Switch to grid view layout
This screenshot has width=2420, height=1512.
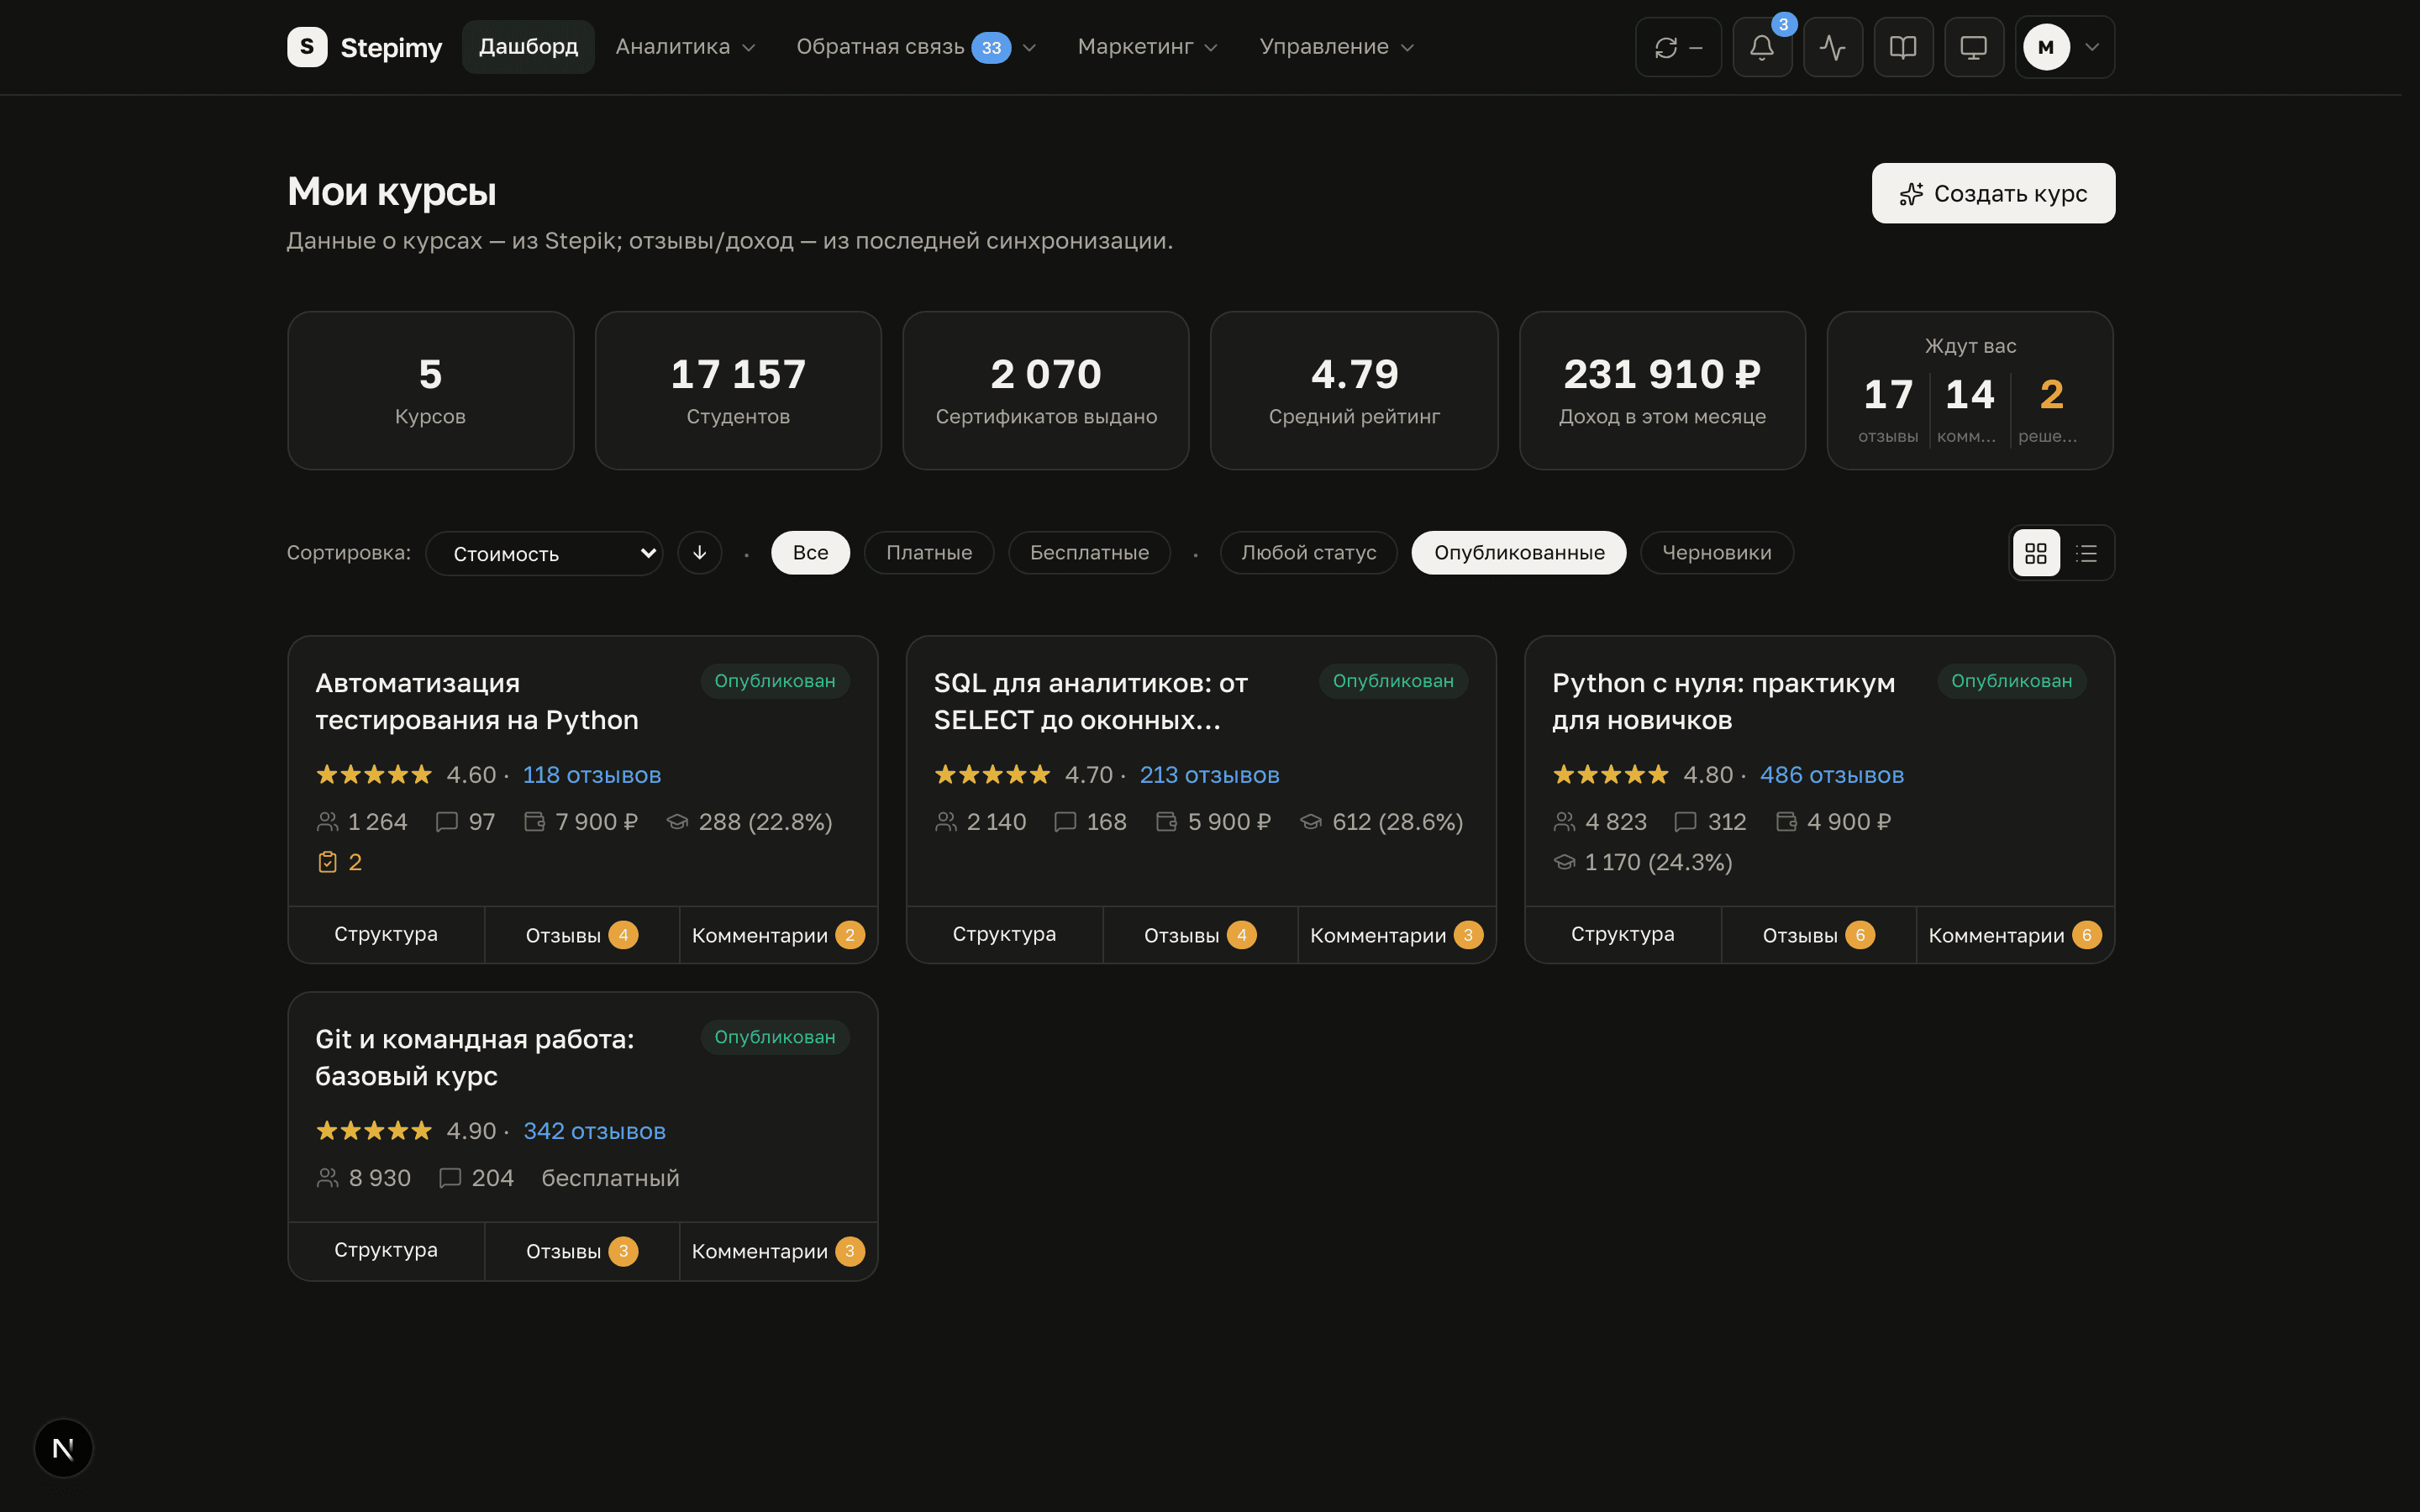point(2036,553)
